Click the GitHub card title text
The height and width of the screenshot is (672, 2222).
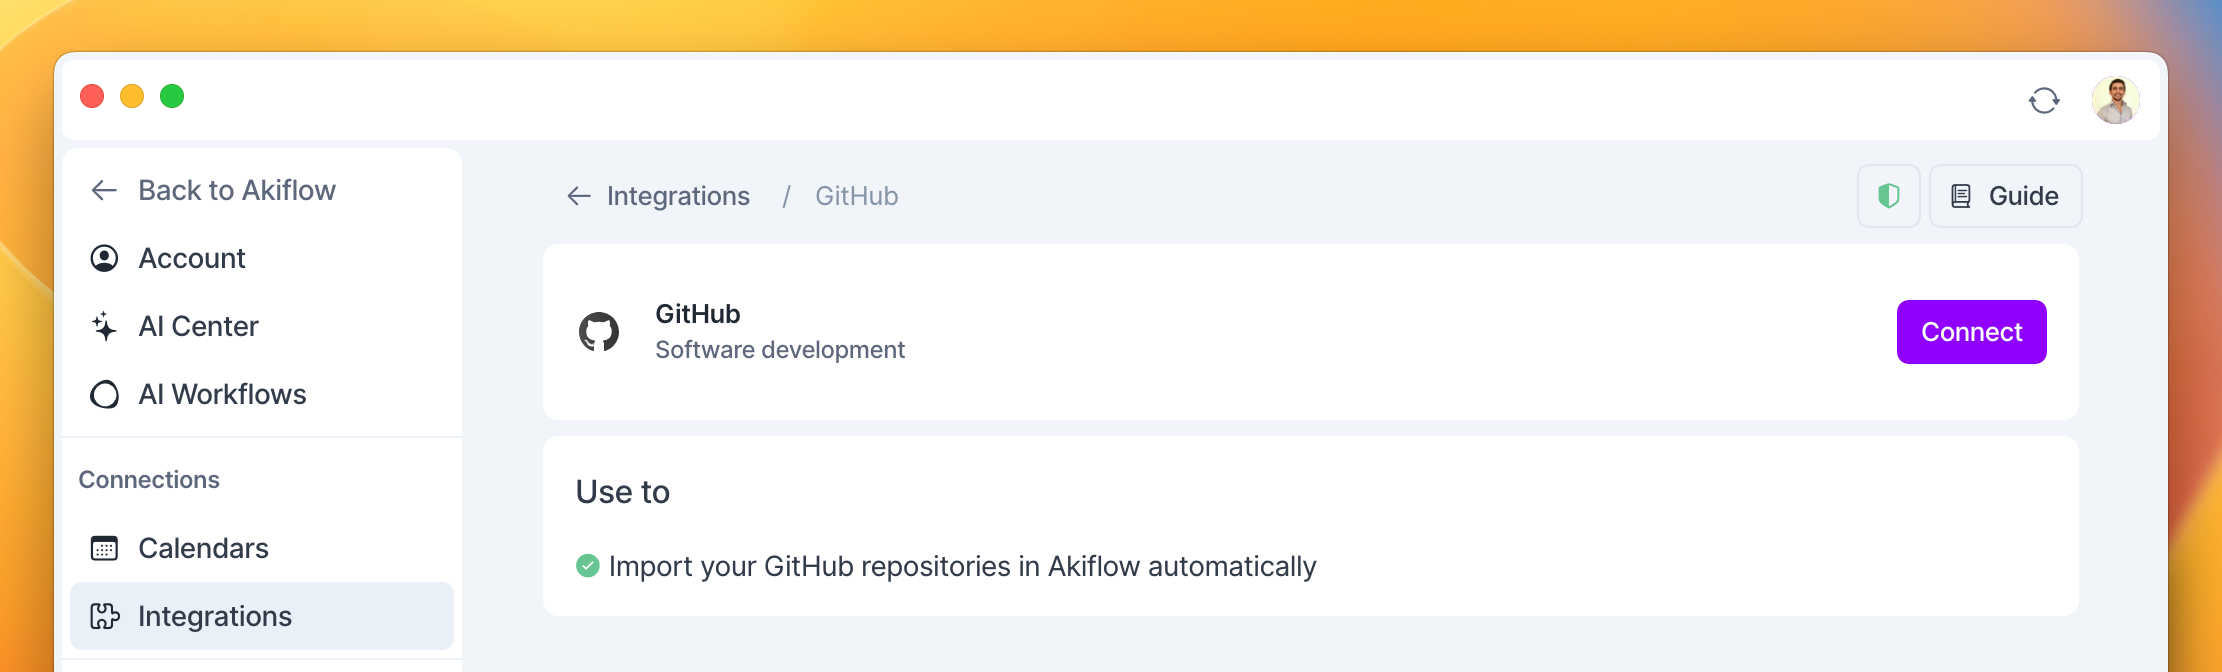pyautogui.click(x=698, y=314)
